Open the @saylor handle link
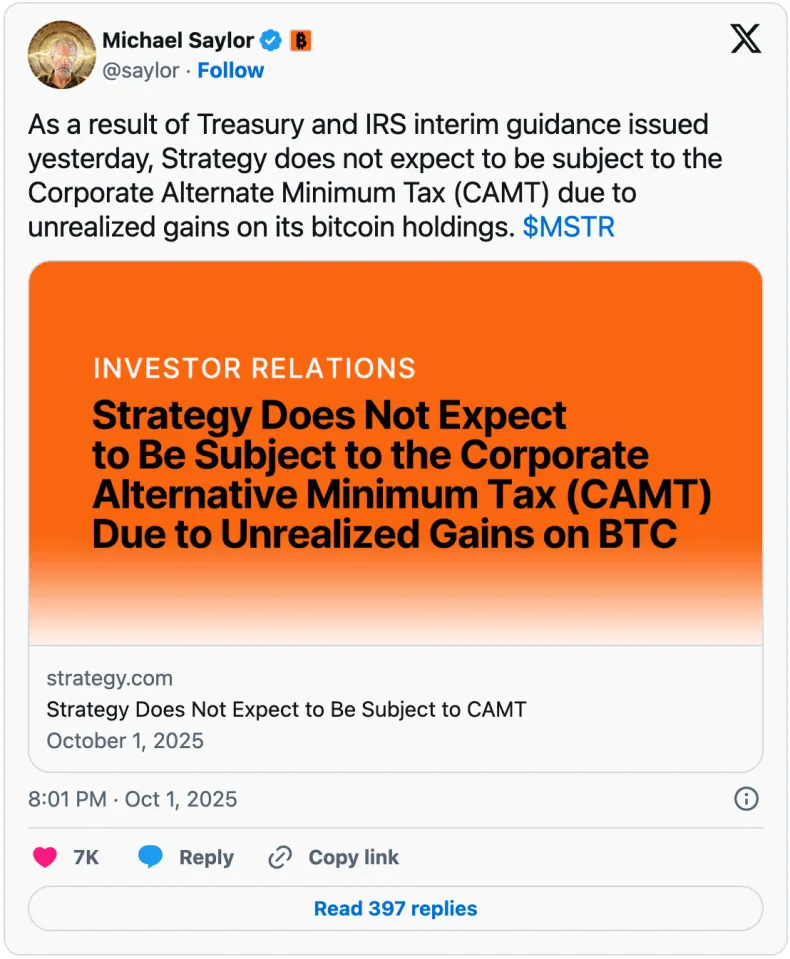 (x=141, y=71)
